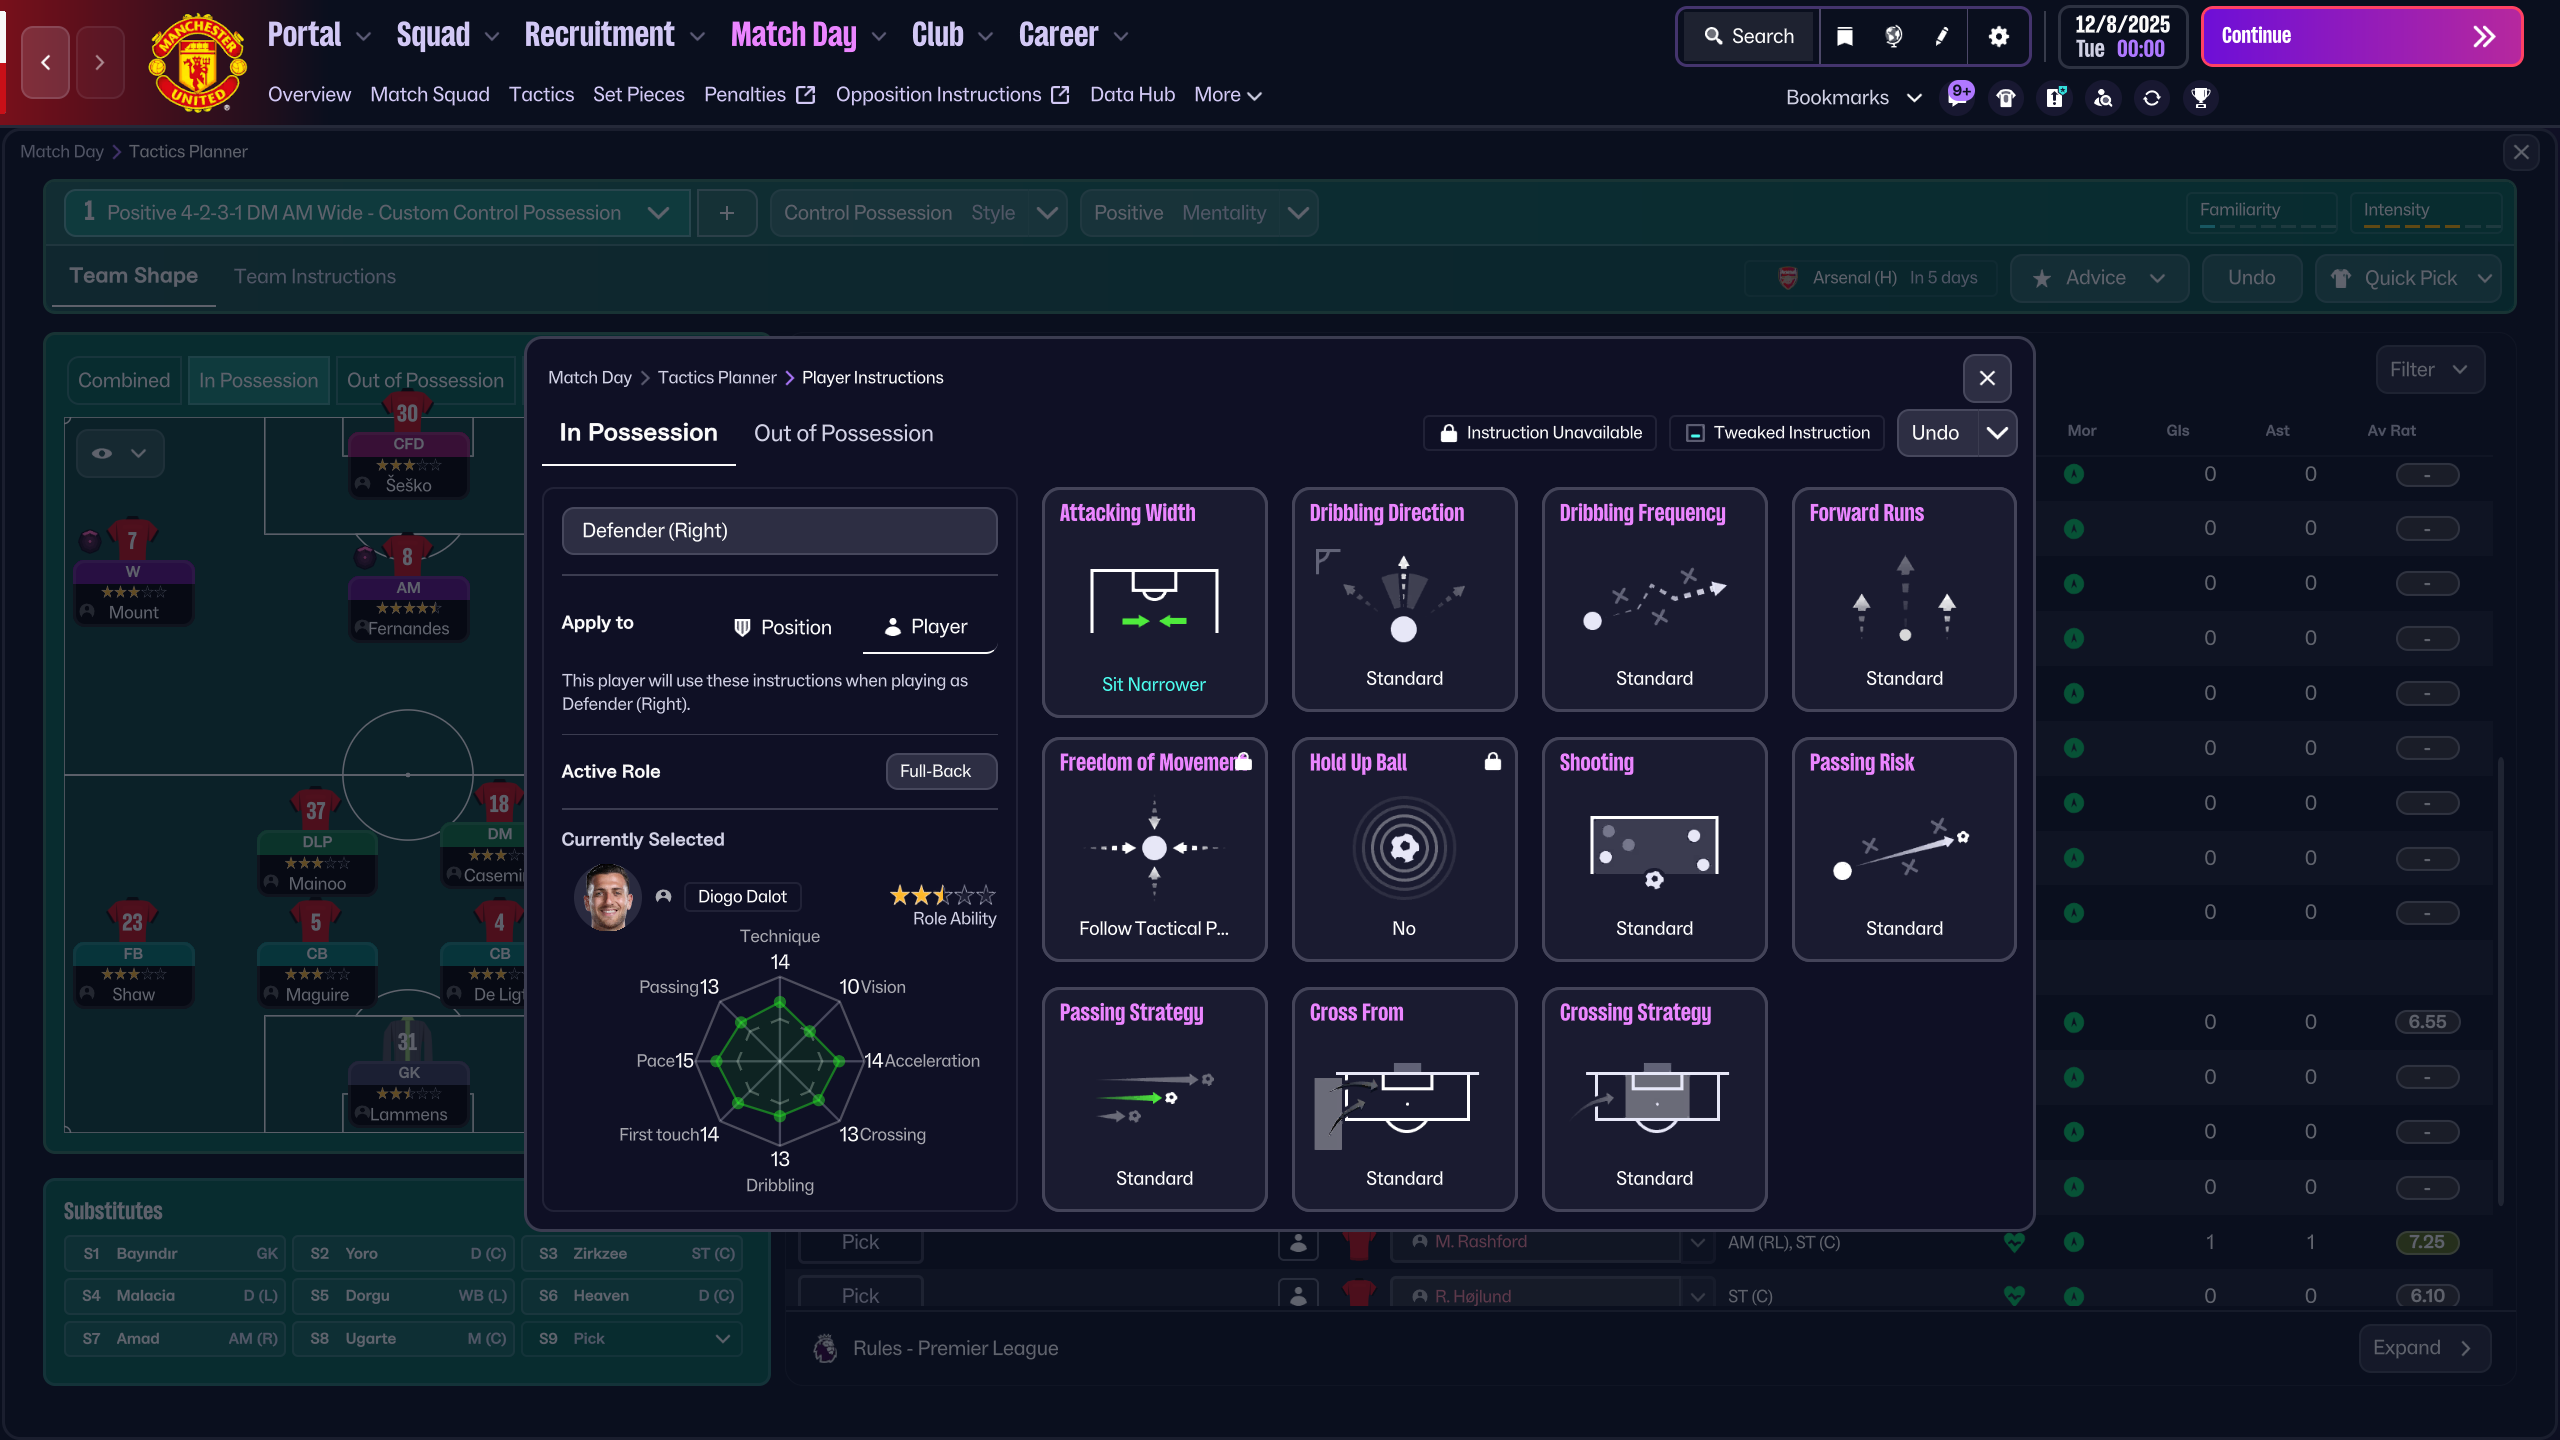Click the Tactics Planner breadcrumb link in dialog

click(717, 378)
